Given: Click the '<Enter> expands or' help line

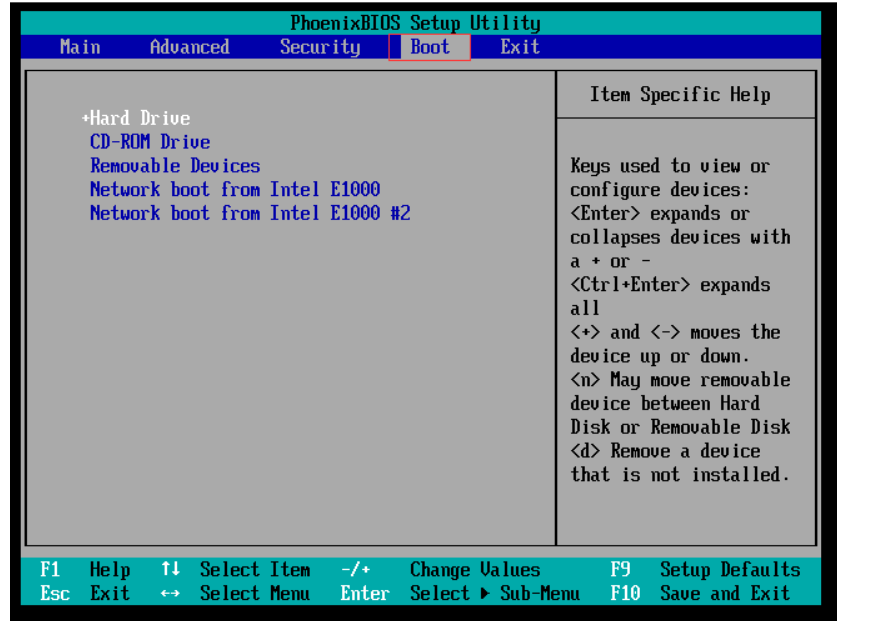Looking at the screenshot, I should [660, 213].
